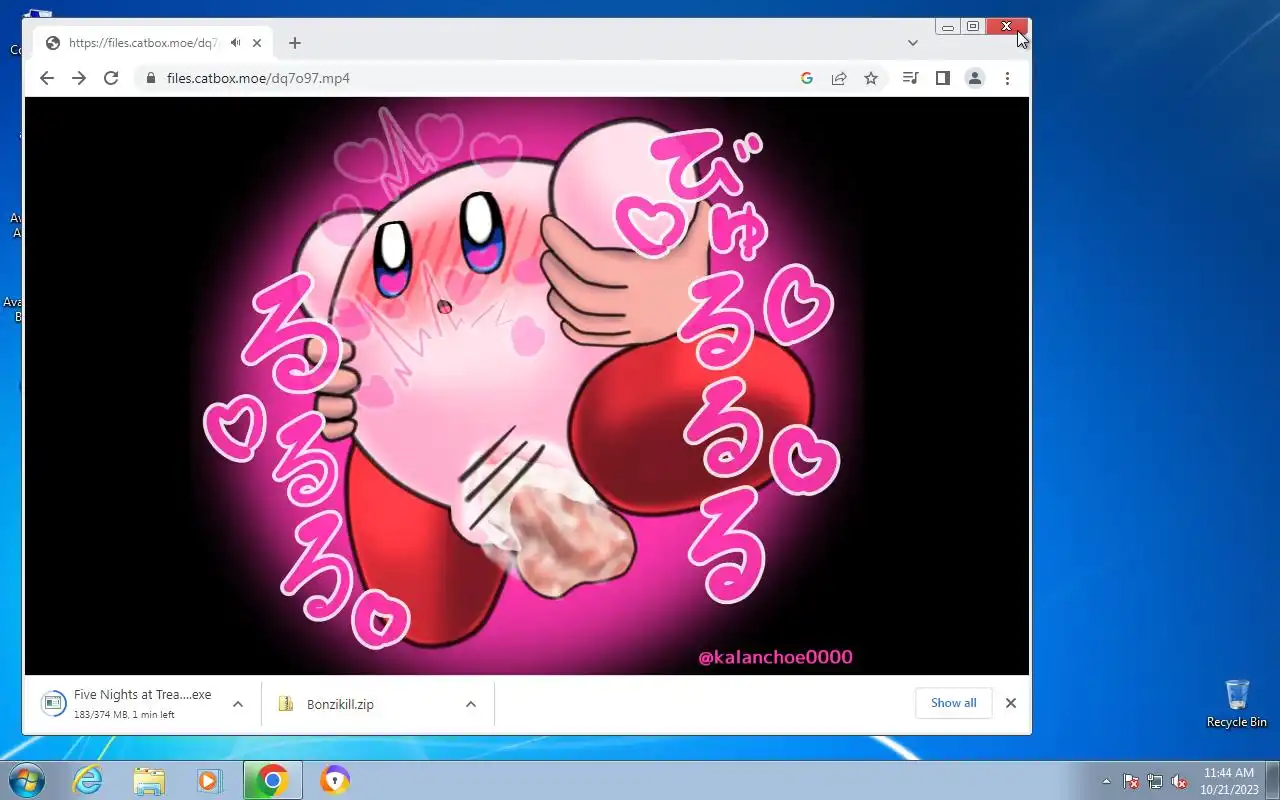Toggle the Chrome side panel
The image size is (1280, 800).
[942, 78]
